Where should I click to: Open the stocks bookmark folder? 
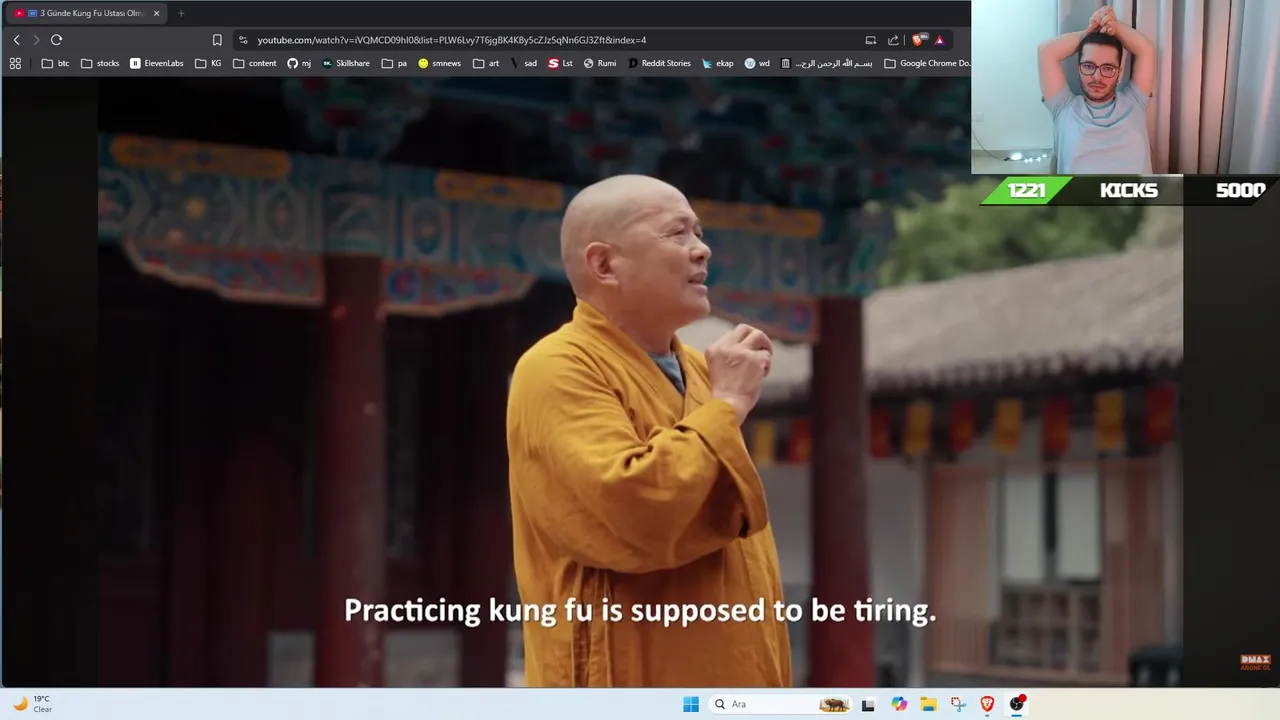point(100,63)
